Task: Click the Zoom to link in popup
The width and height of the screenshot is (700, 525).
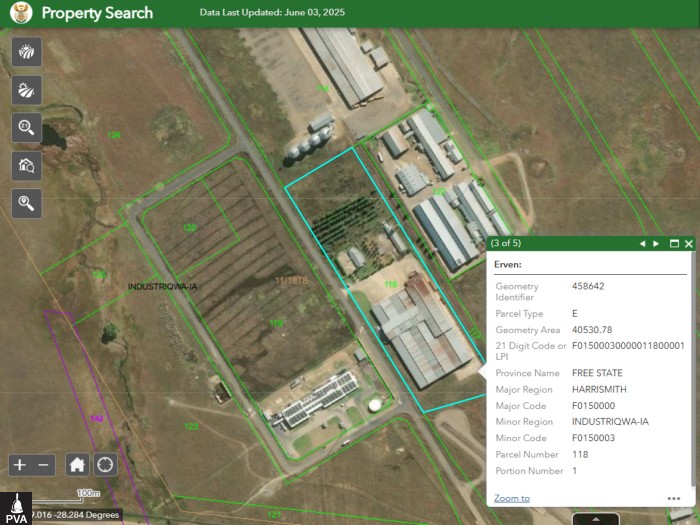Action: coord(512,498)
